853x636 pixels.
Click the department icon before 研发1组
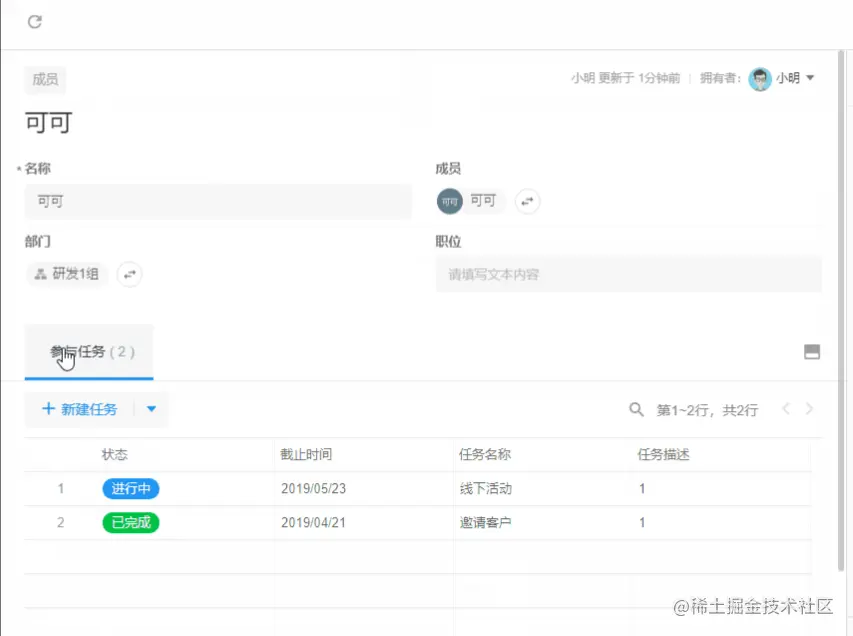click(42, 273)
